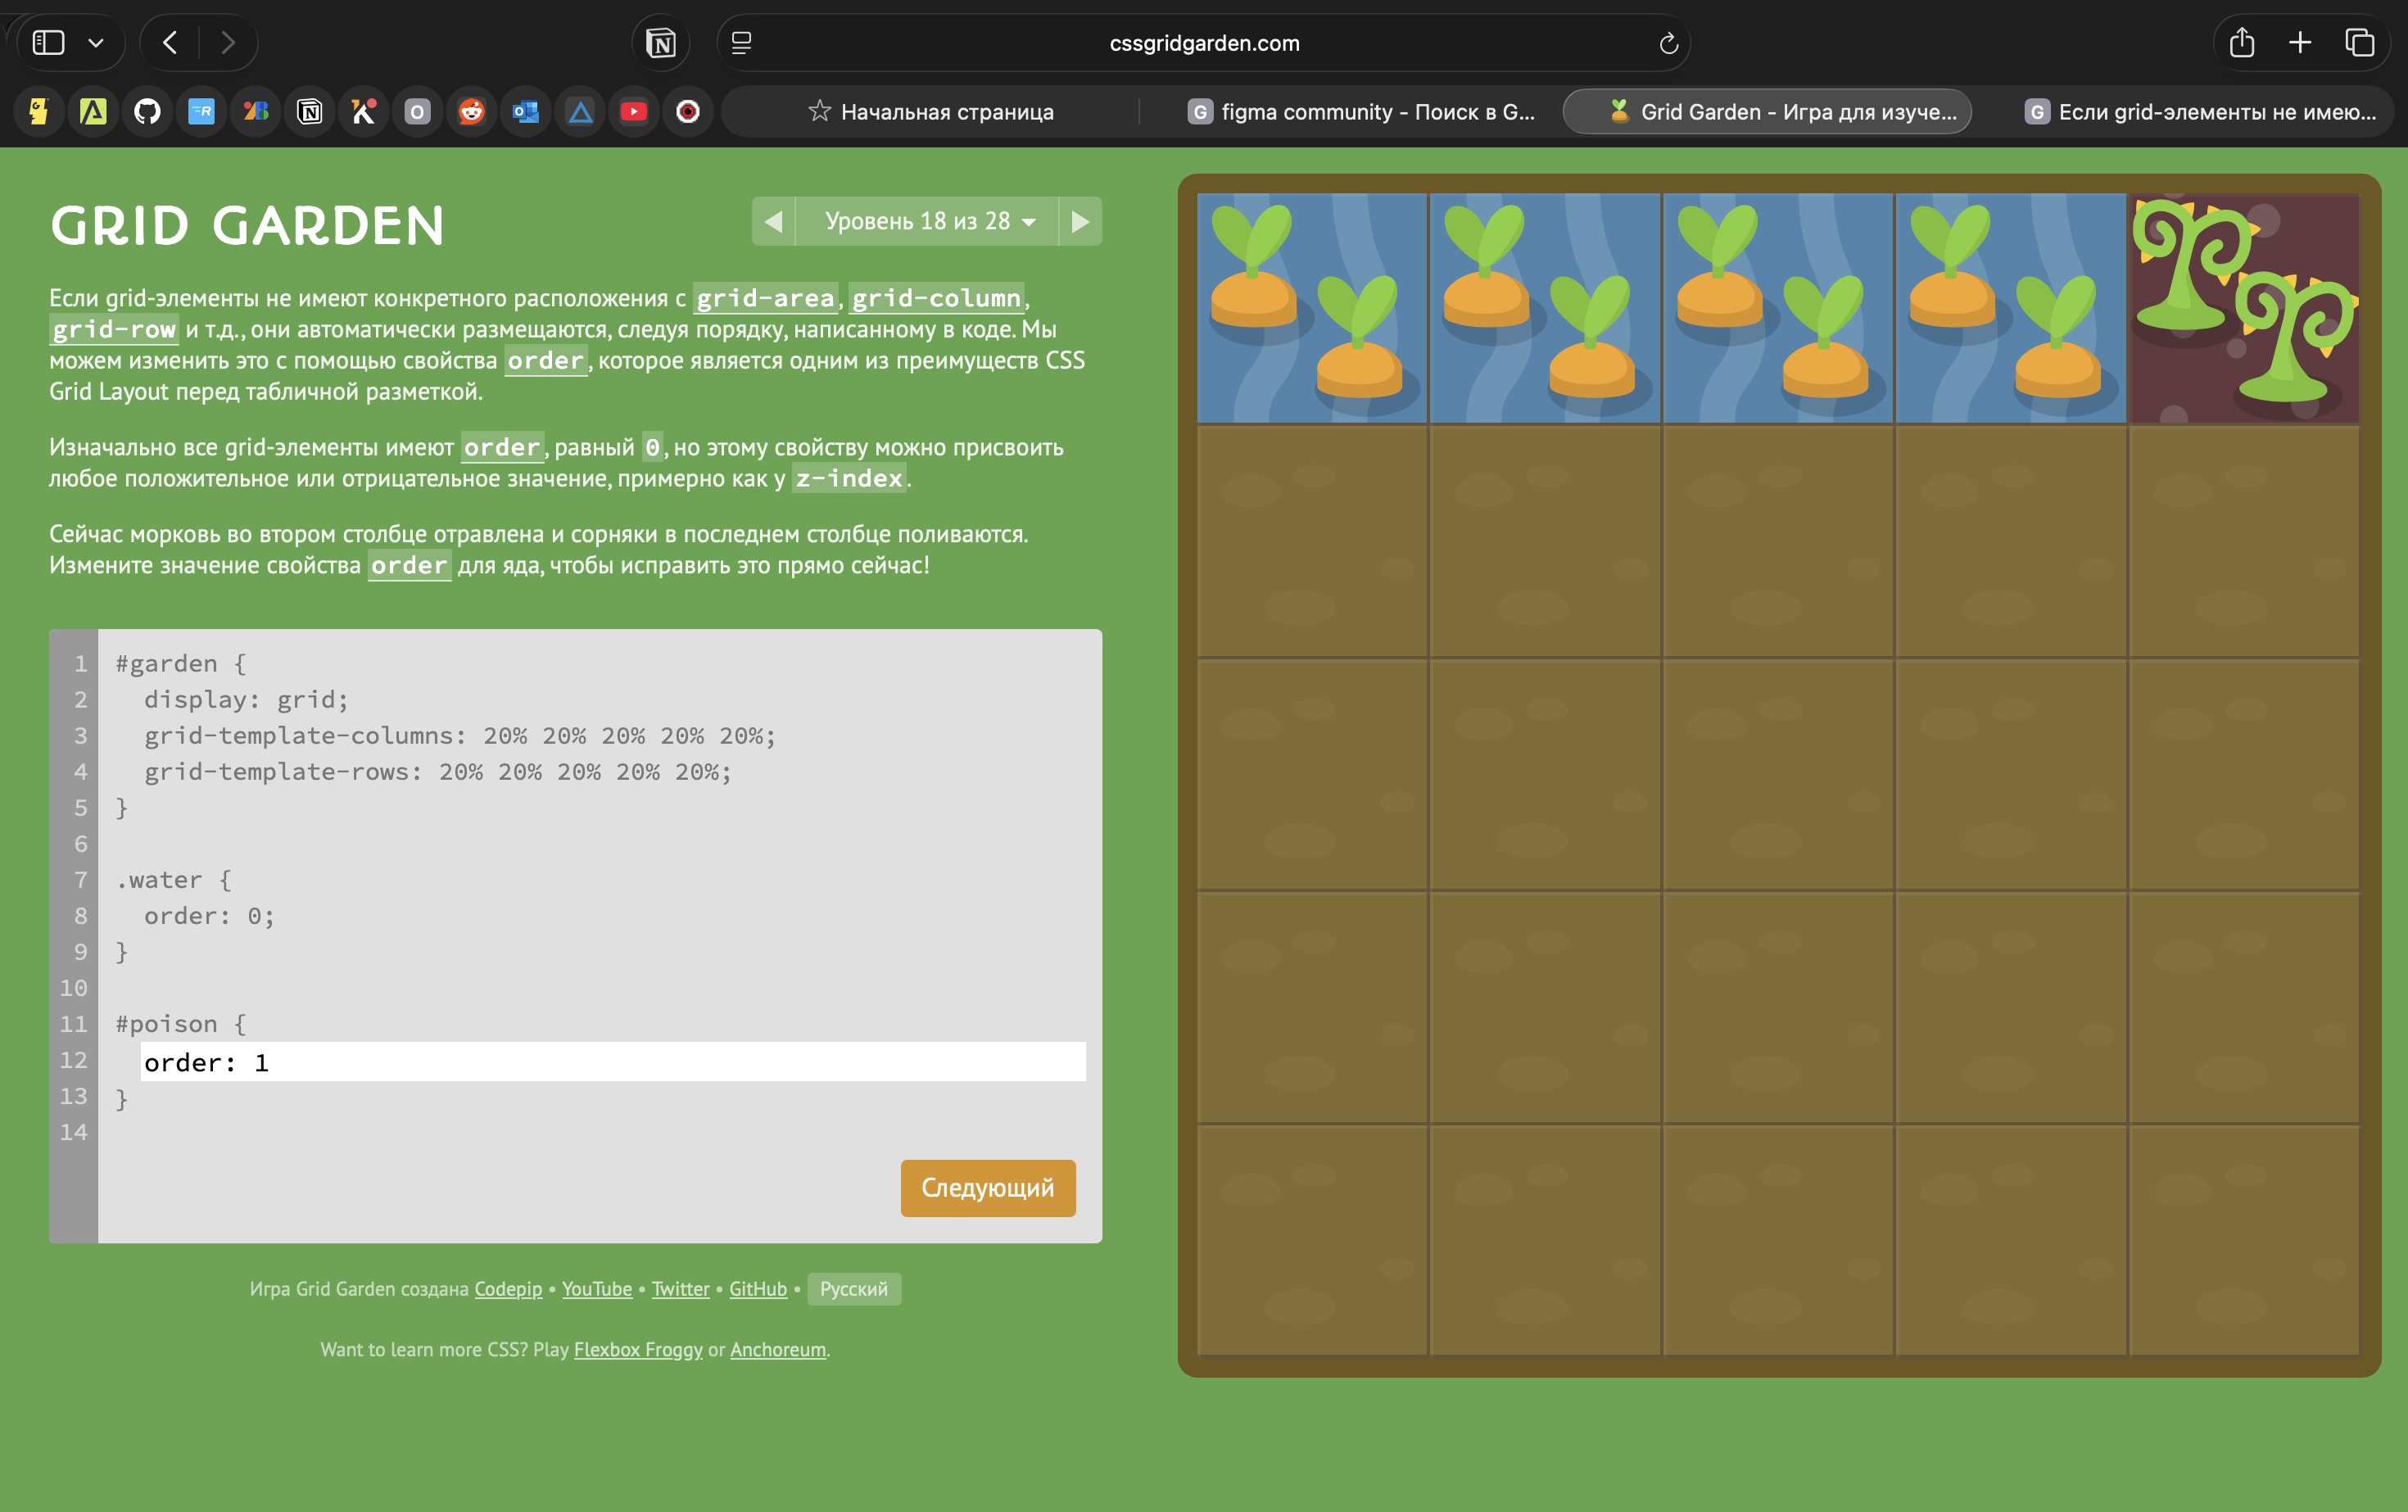Open the Notion extension in toolbar
The height and width of the screenshot is (1512, 2408).
tap(661, 43)
